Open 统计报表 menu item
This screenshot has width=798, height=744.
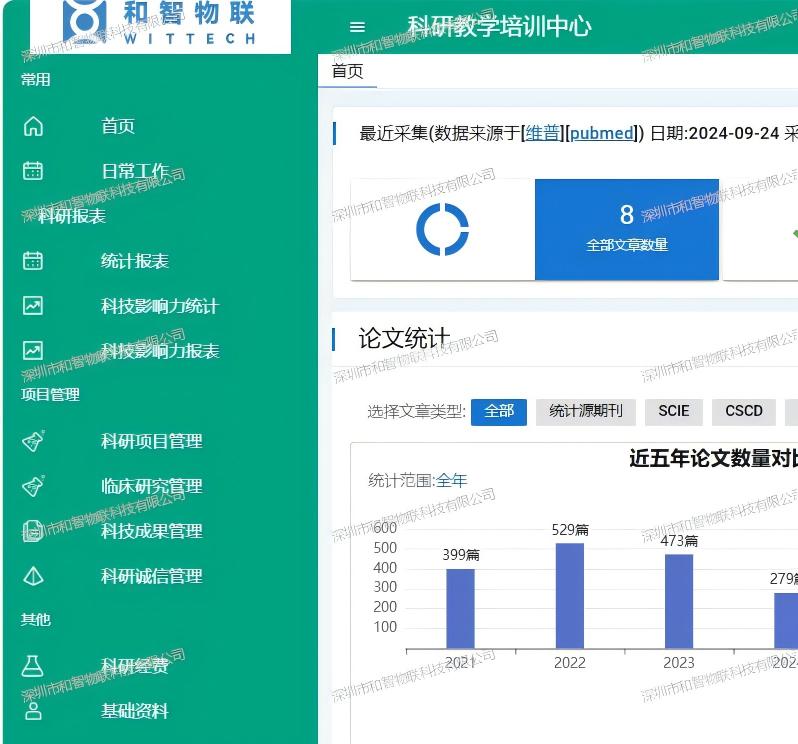click(135, 261)
